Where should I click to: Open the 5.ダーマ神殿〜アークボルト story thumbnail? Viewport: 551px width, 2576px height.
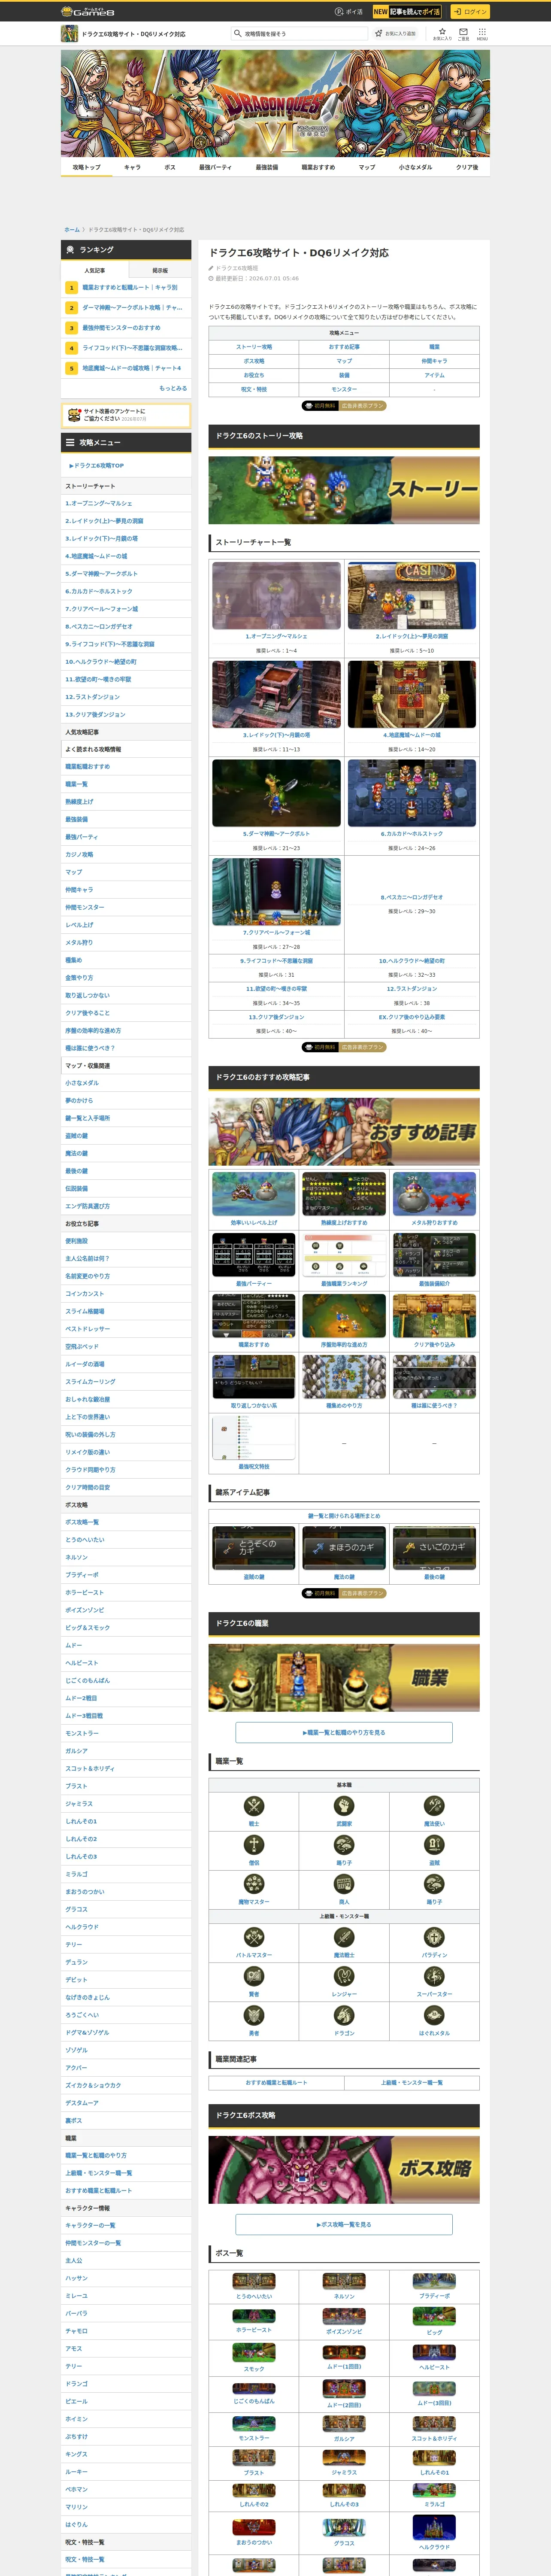pos(276,793)
